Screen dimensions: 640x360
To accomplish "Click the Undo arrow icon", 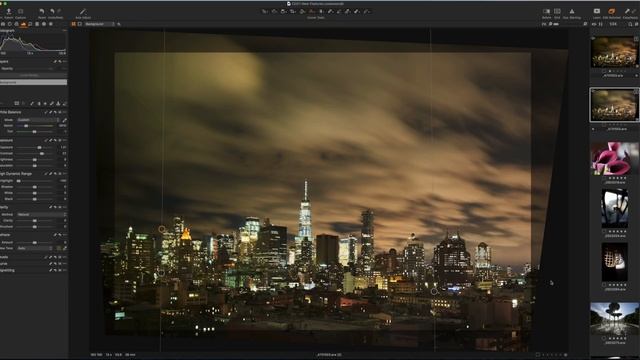I will tap(52, 11).
